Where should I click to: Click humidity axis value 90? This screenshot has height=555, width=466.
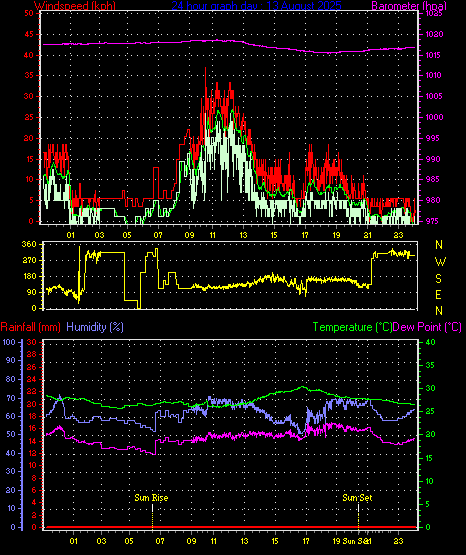[x=11, y=360]
